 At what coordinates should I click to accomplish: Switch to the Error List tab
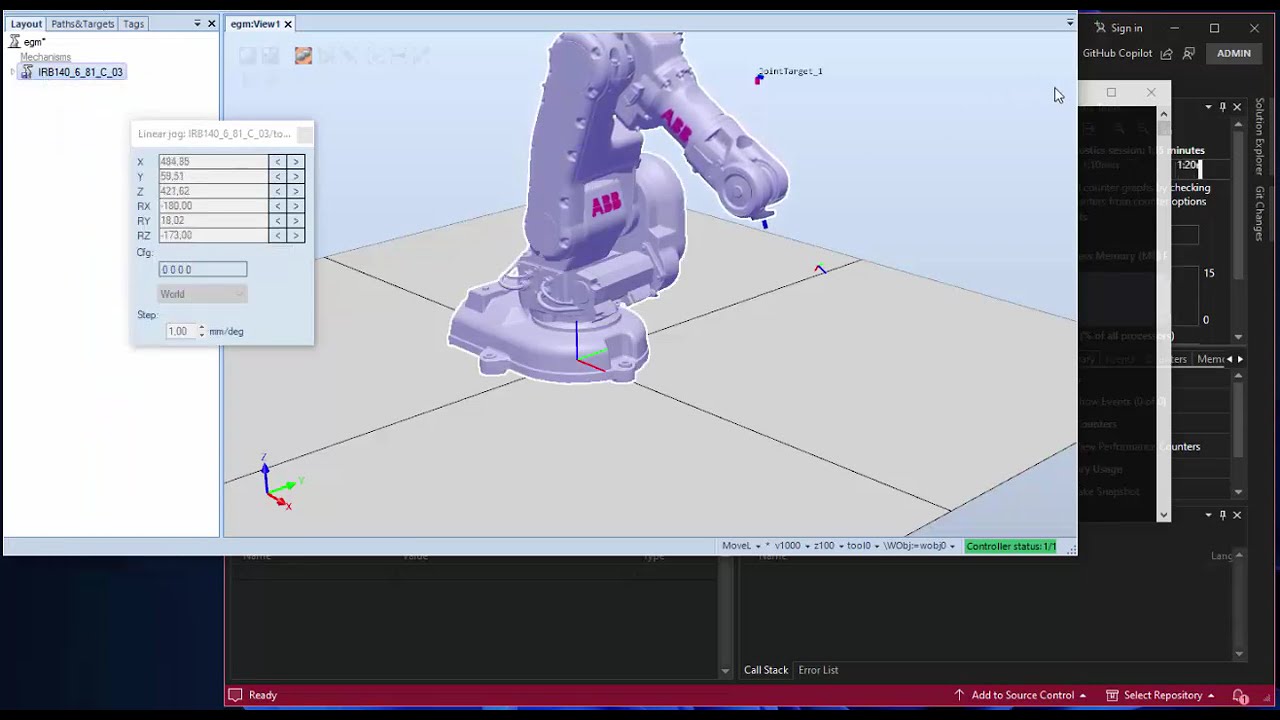818,670
